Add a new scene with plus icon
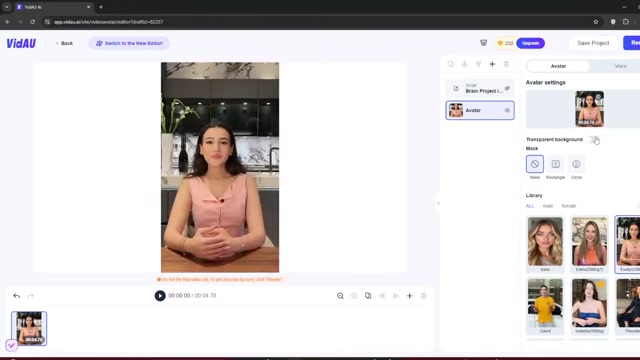The height and width of the screenshot is (360, 640). click(409, 296)
